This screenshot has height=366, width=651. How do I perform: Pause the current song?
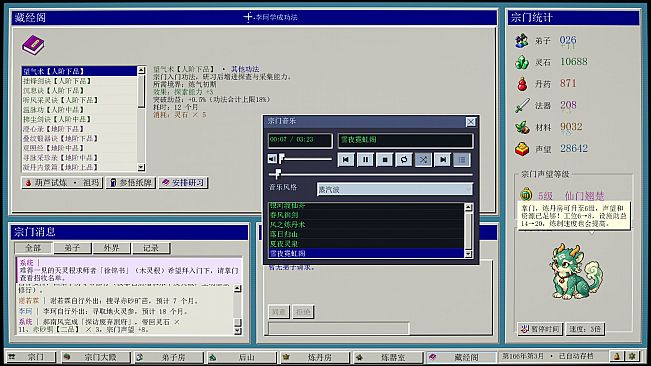coord(365,160)
